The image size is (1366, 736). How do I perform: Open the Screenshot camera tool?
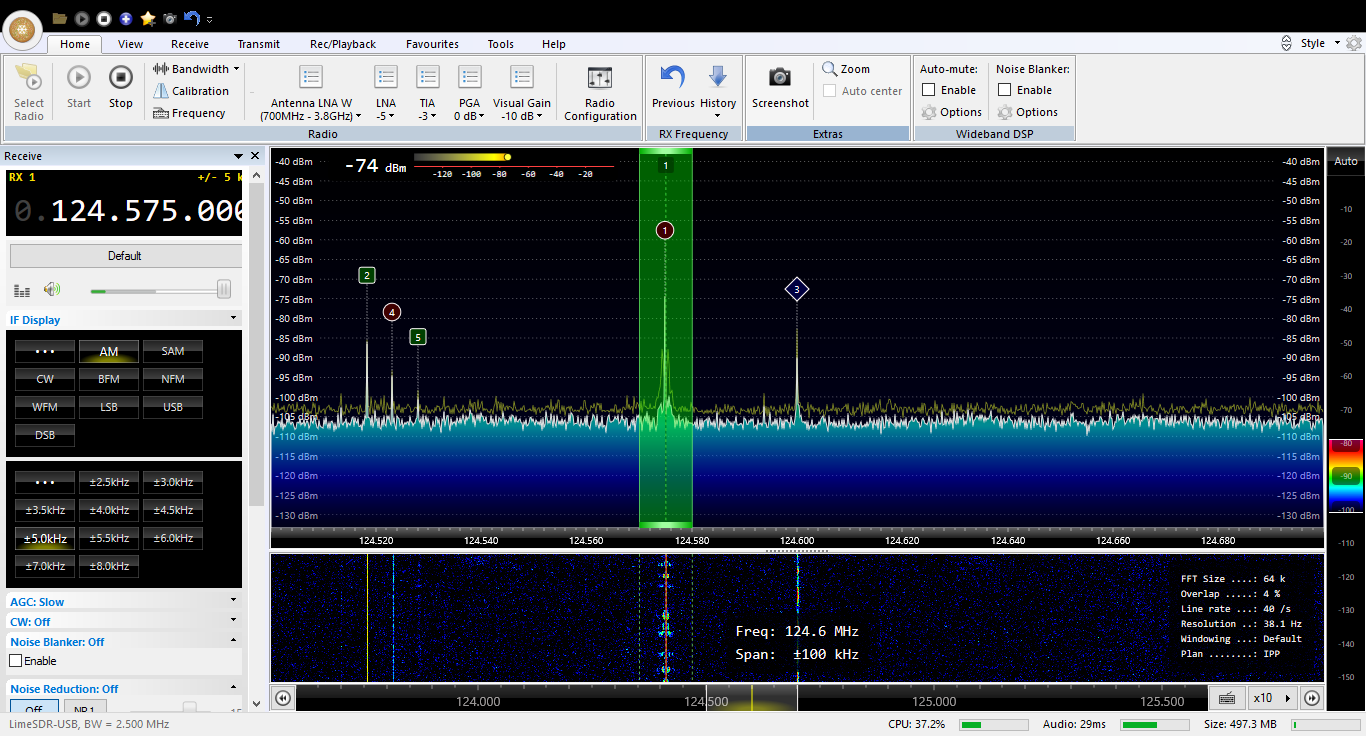pos(780,78)
